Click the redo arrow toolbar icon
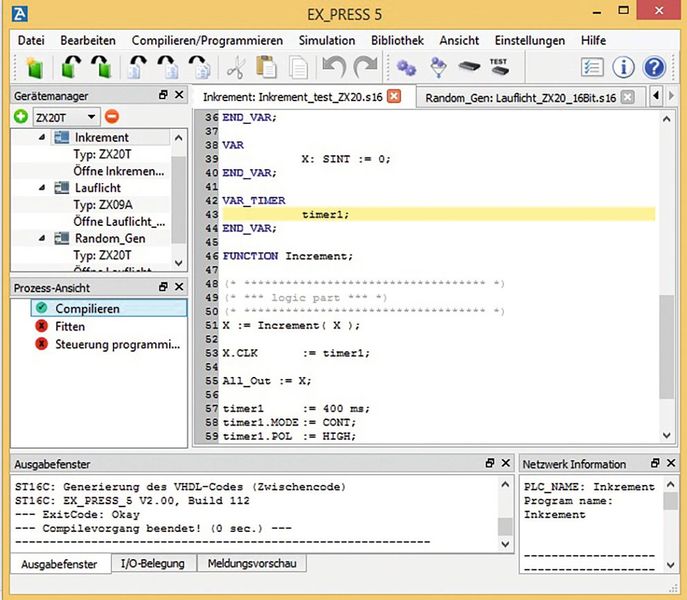Screen dimensions: 687x600 [366, 67]
